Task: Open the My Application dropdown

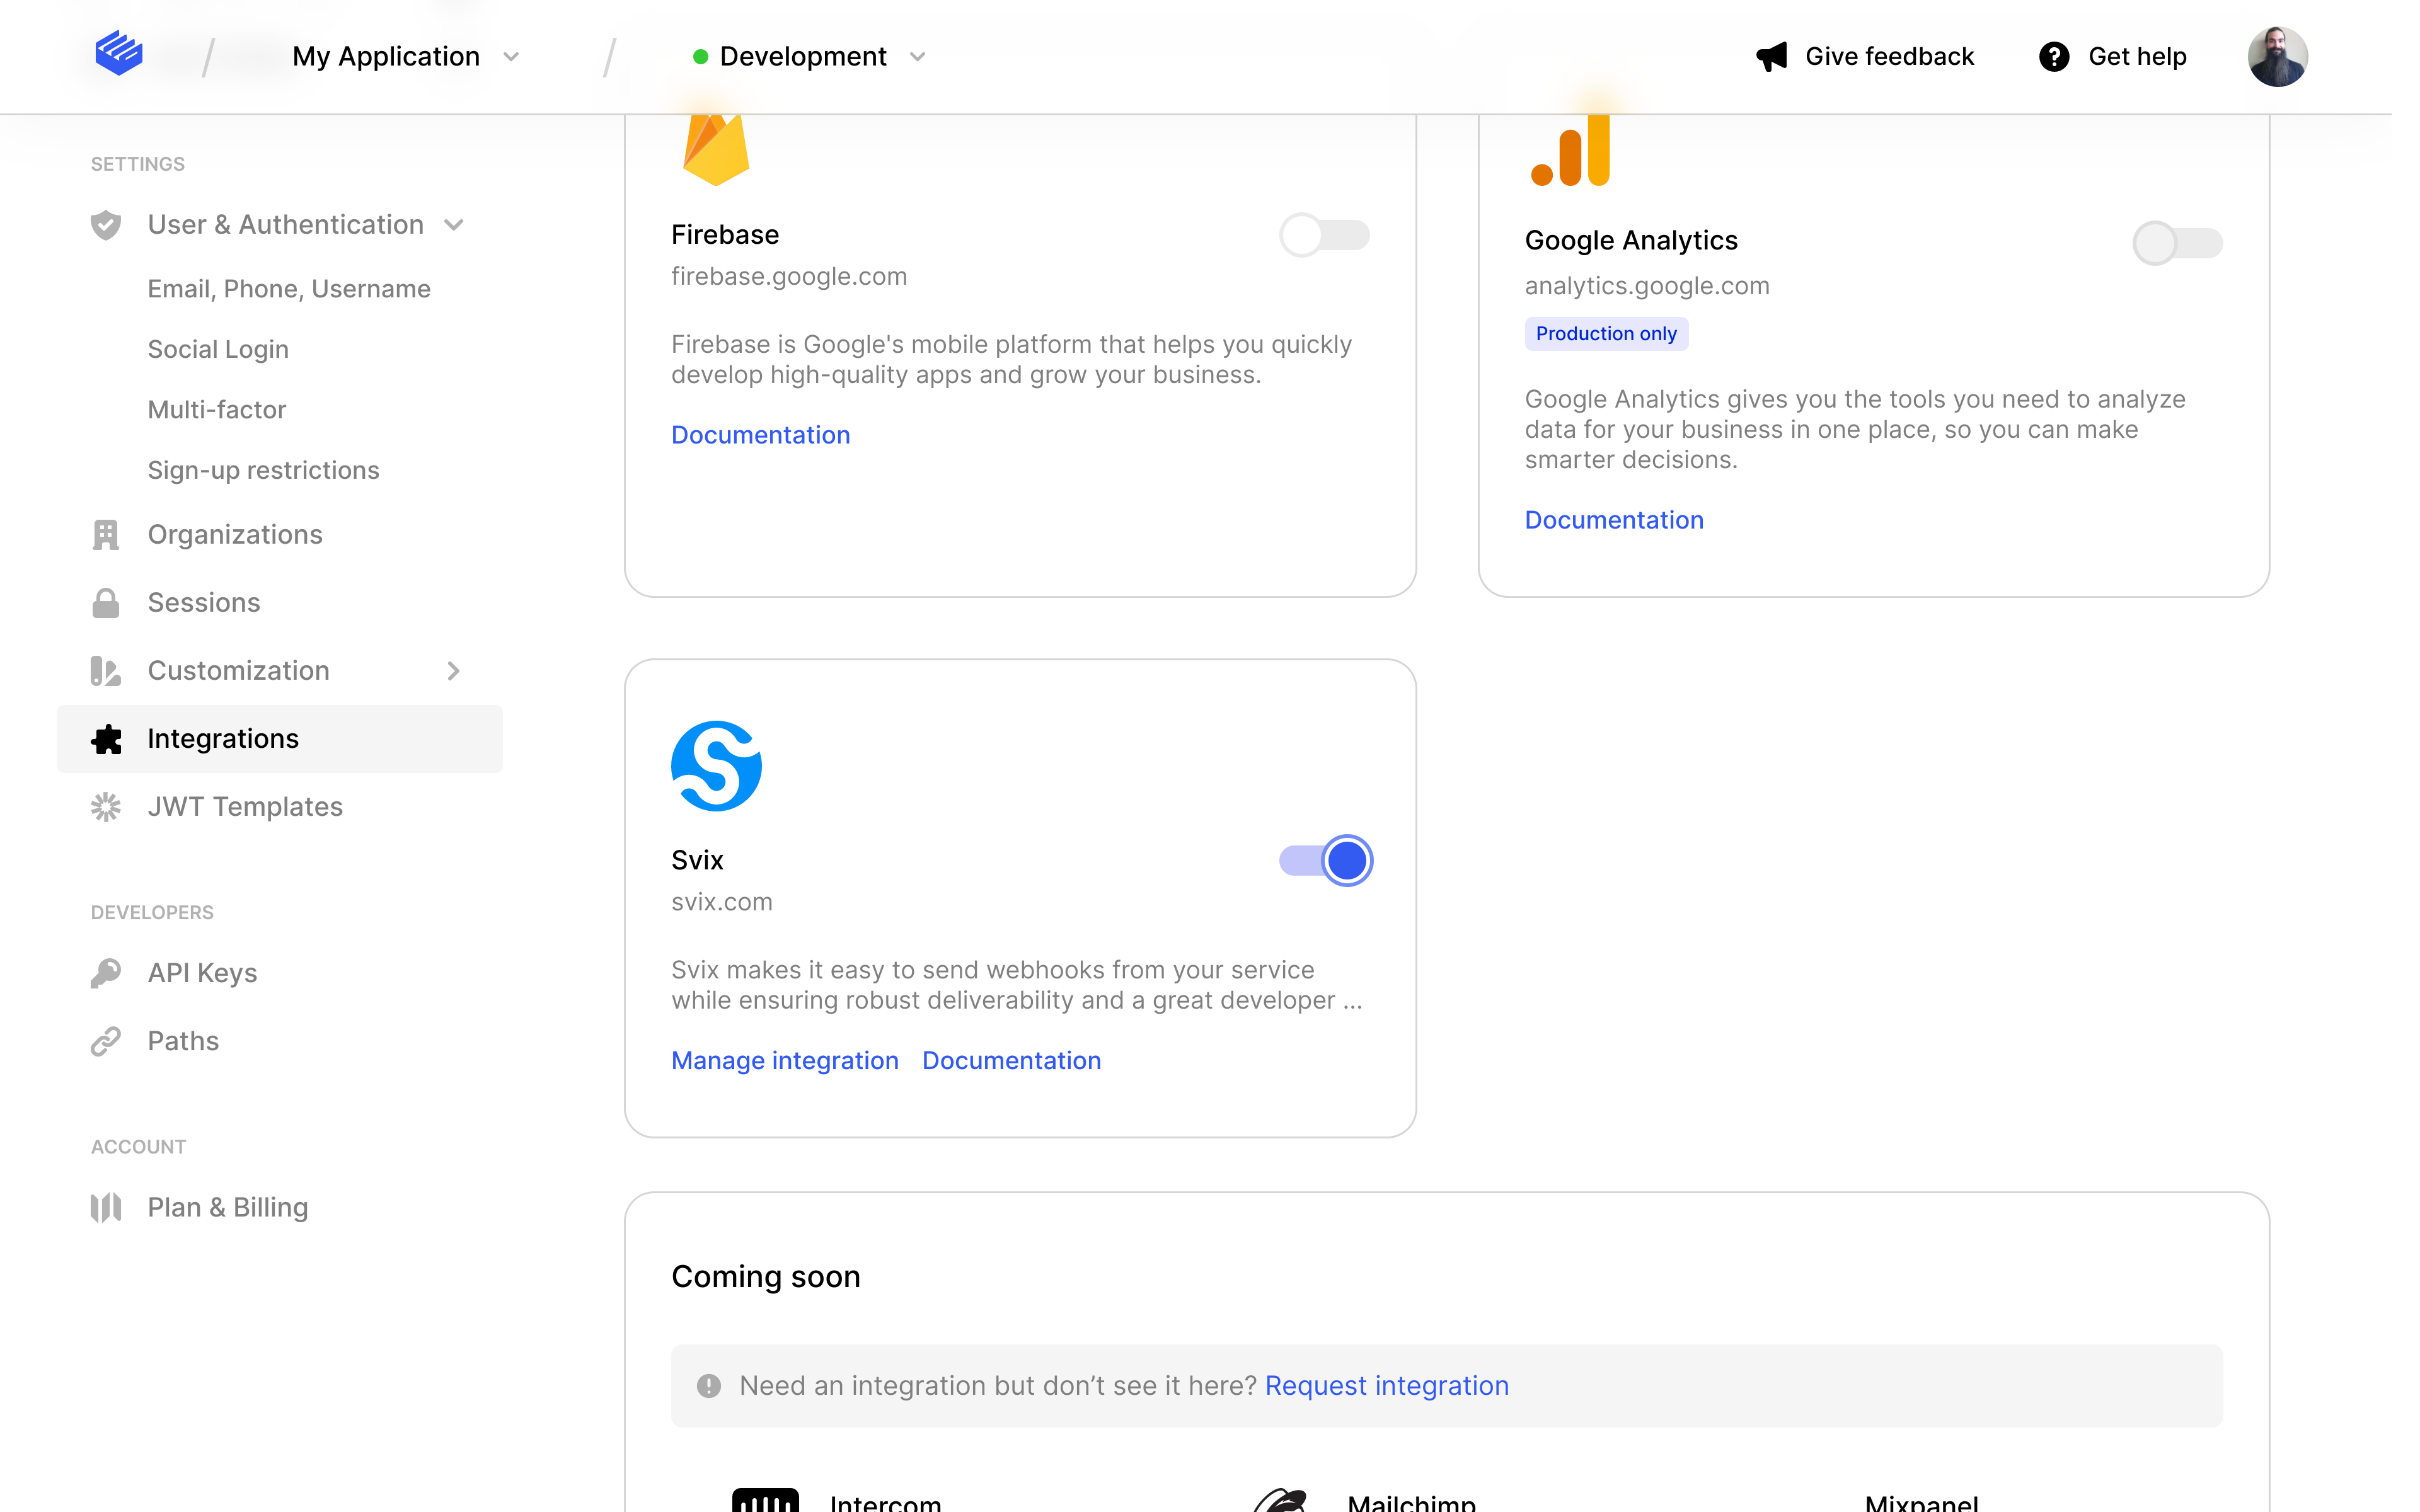Action: click(406, 57)
